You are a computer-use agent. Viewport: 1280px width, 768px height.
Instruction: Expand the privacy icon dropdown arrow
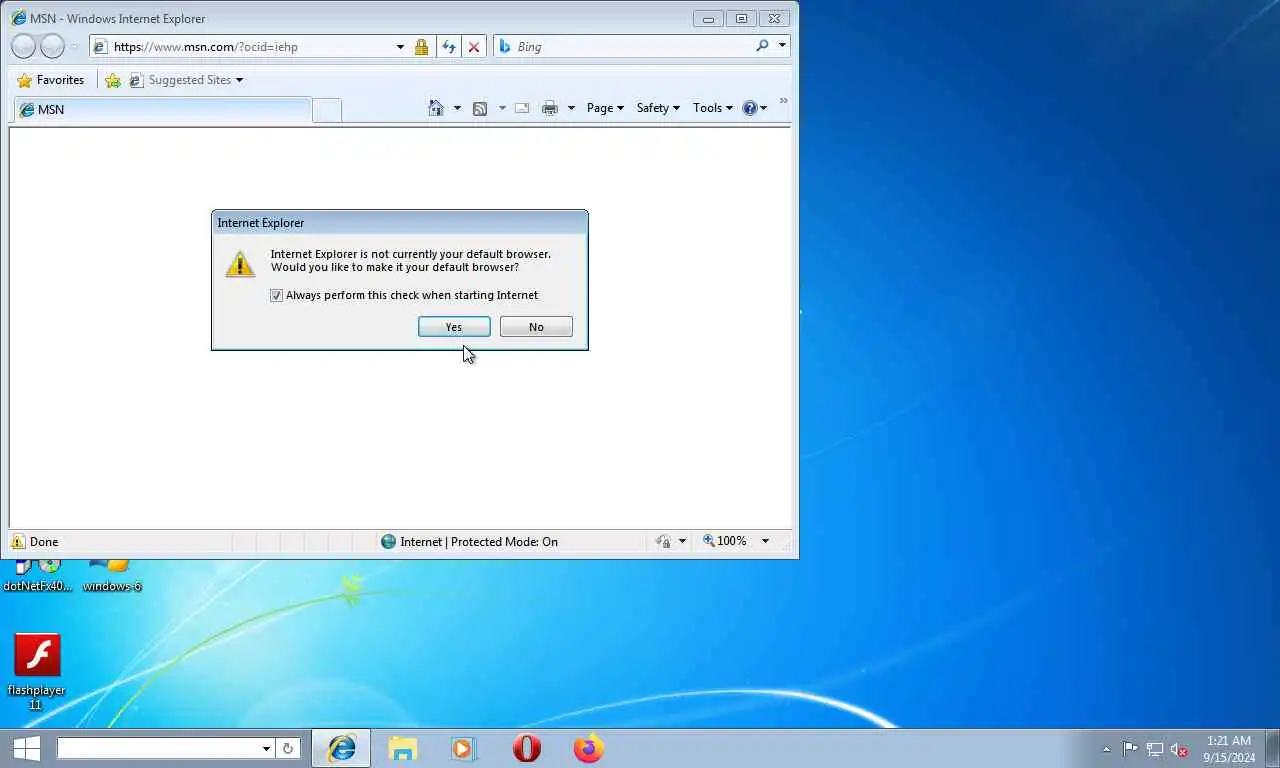(x=683, y=542)
